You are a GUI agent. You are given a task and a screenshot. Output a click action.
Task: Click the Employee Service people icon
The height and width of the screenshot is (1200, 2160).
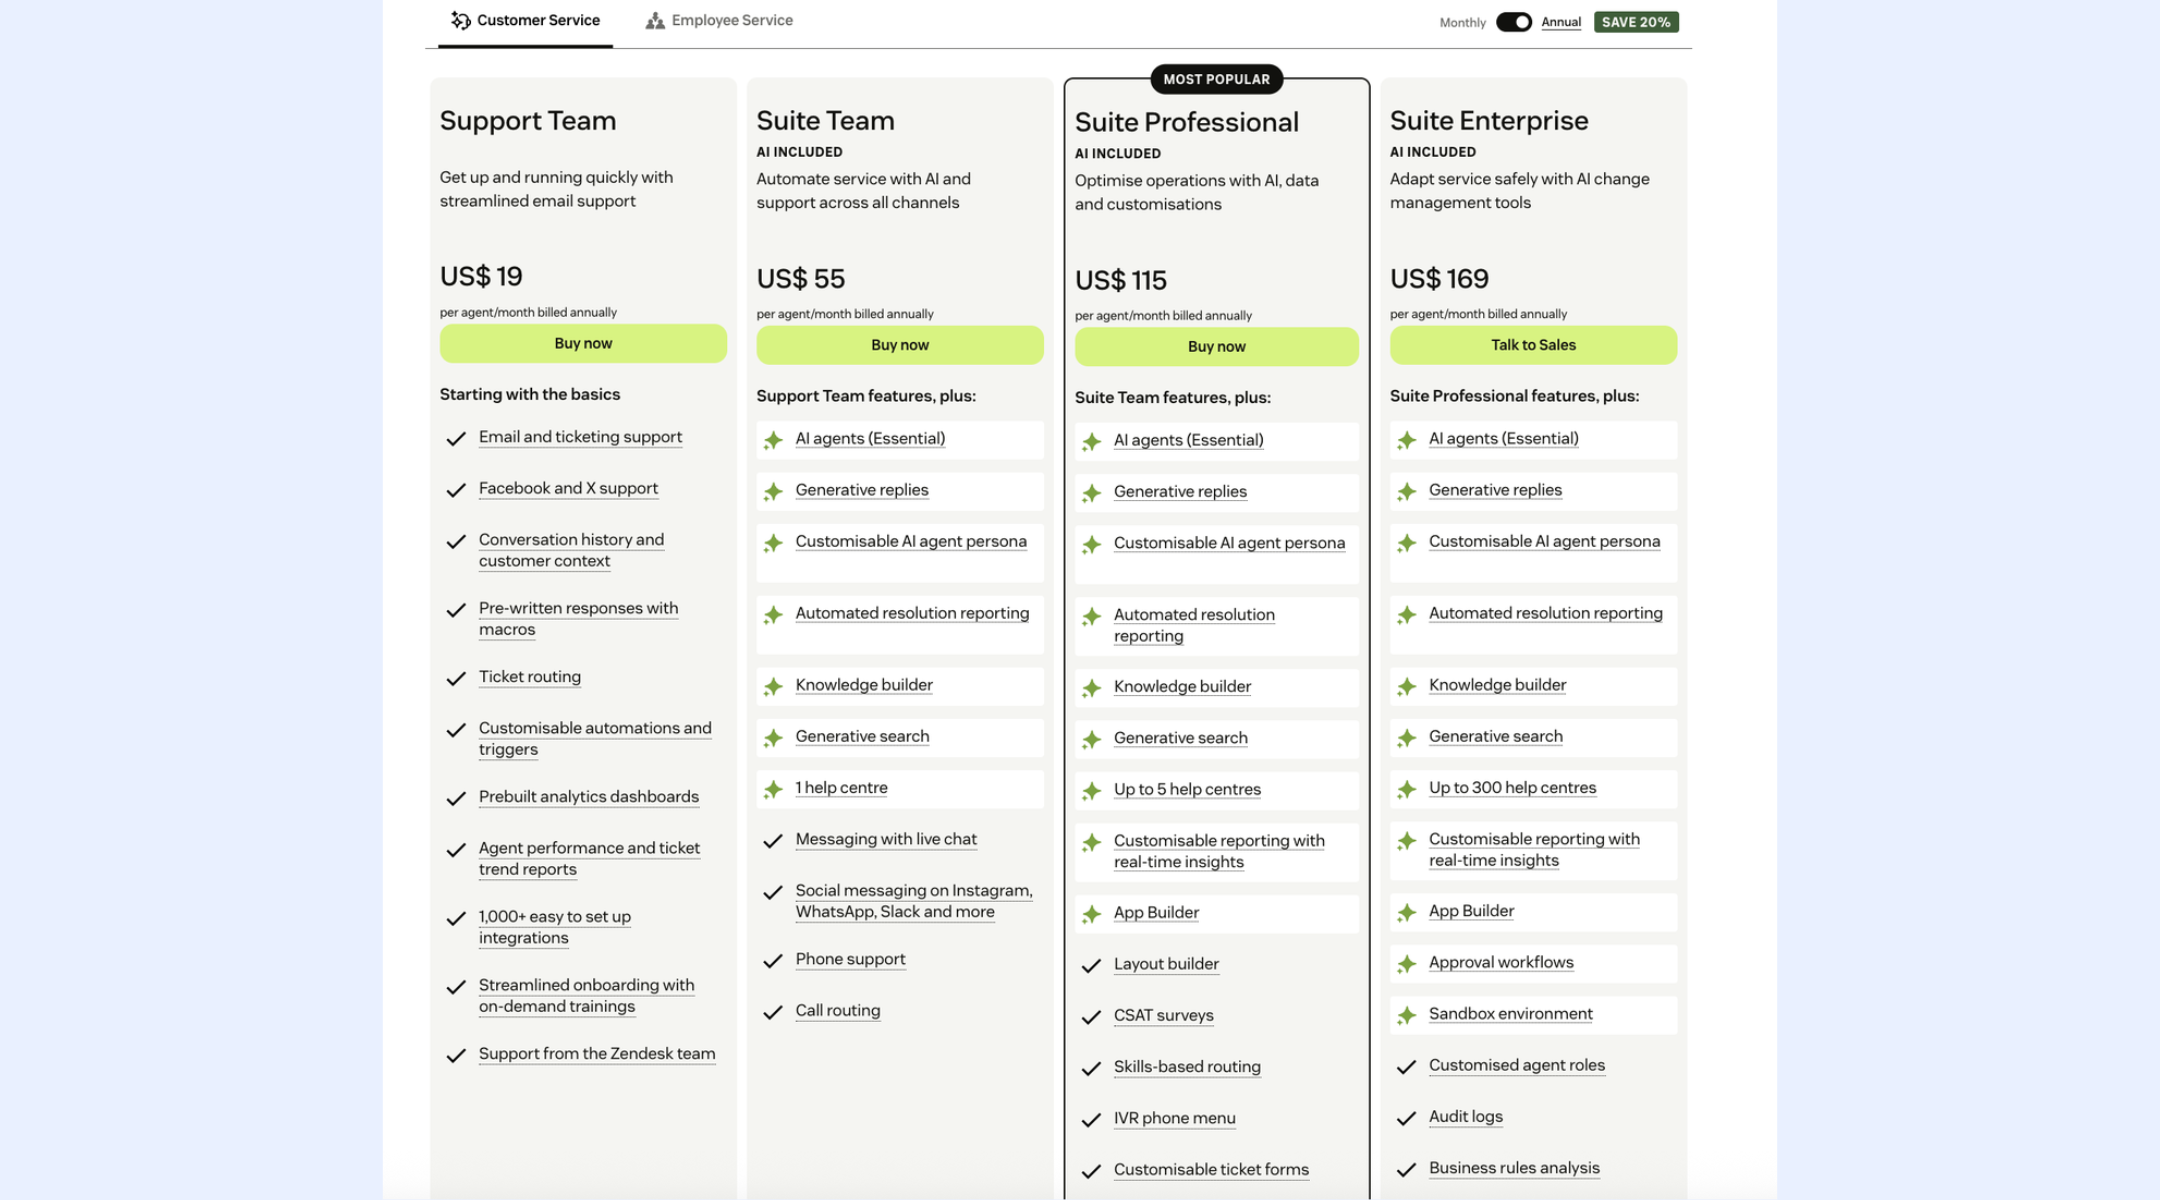pyautogui.click(x=655, y=20)
